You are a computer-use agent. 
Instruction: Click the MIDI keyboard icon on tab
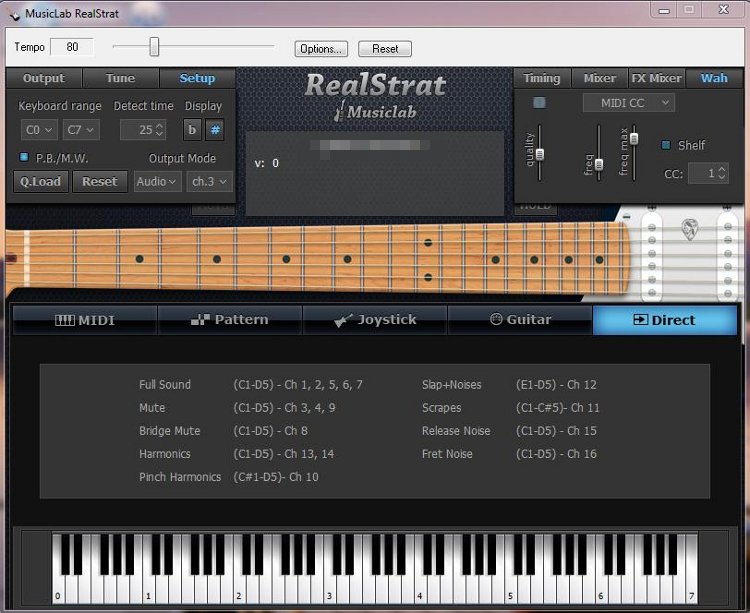click(x=65, y=320)
